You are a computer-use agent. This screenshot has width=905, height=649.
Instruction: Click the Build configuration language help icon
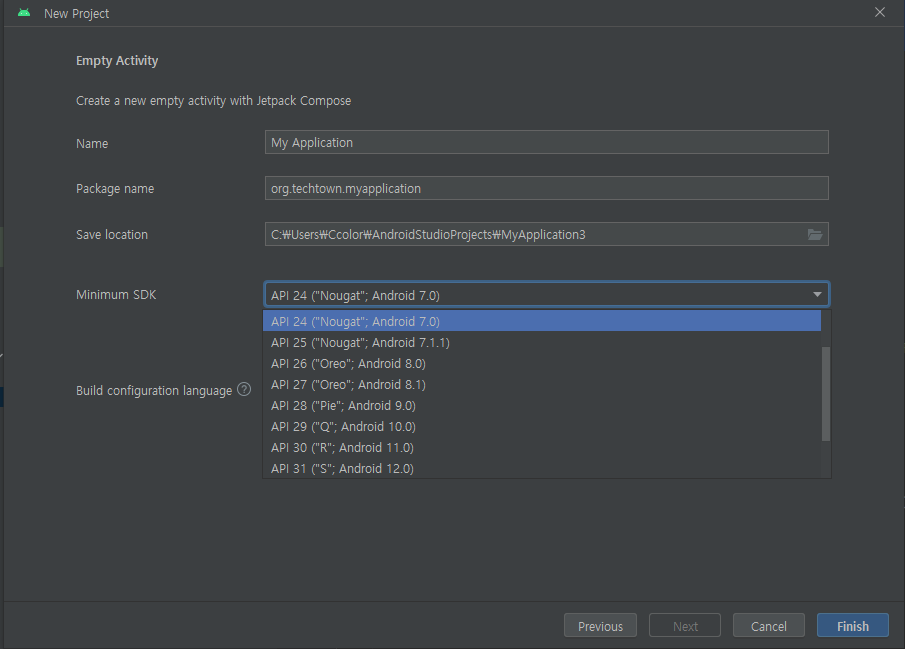pyautogui.click(x=244, y=390)
